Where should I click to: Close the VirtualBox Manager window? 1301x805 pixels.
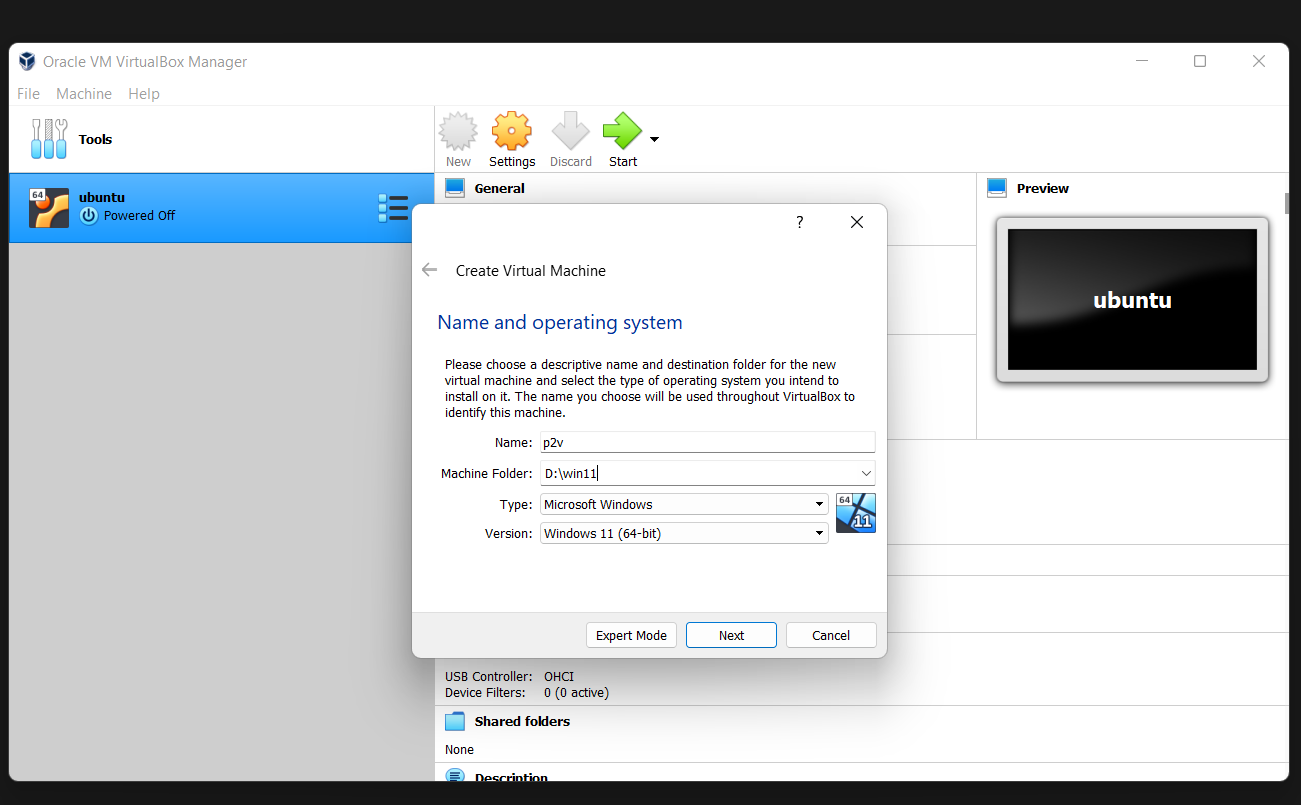tap(1259, 61)
